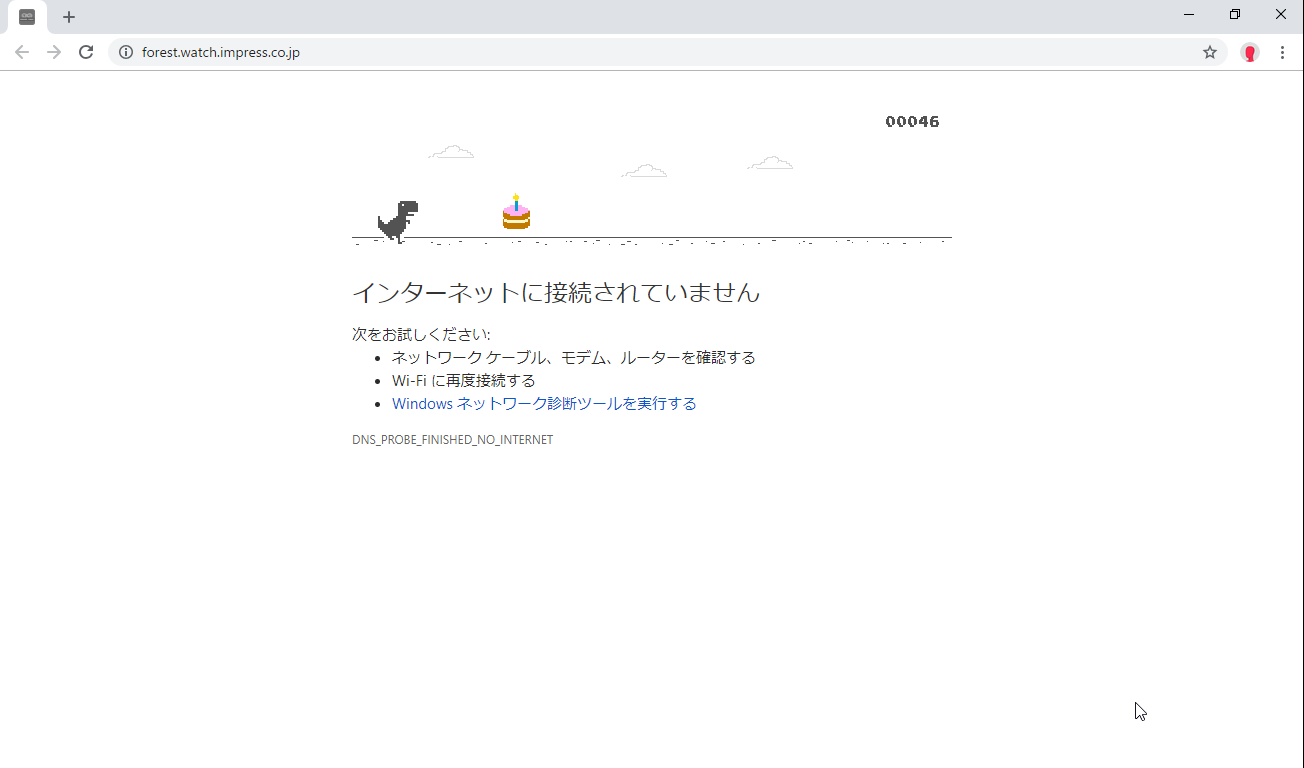
Task: Click the forward navigation arrow
Action: [54, 52]
